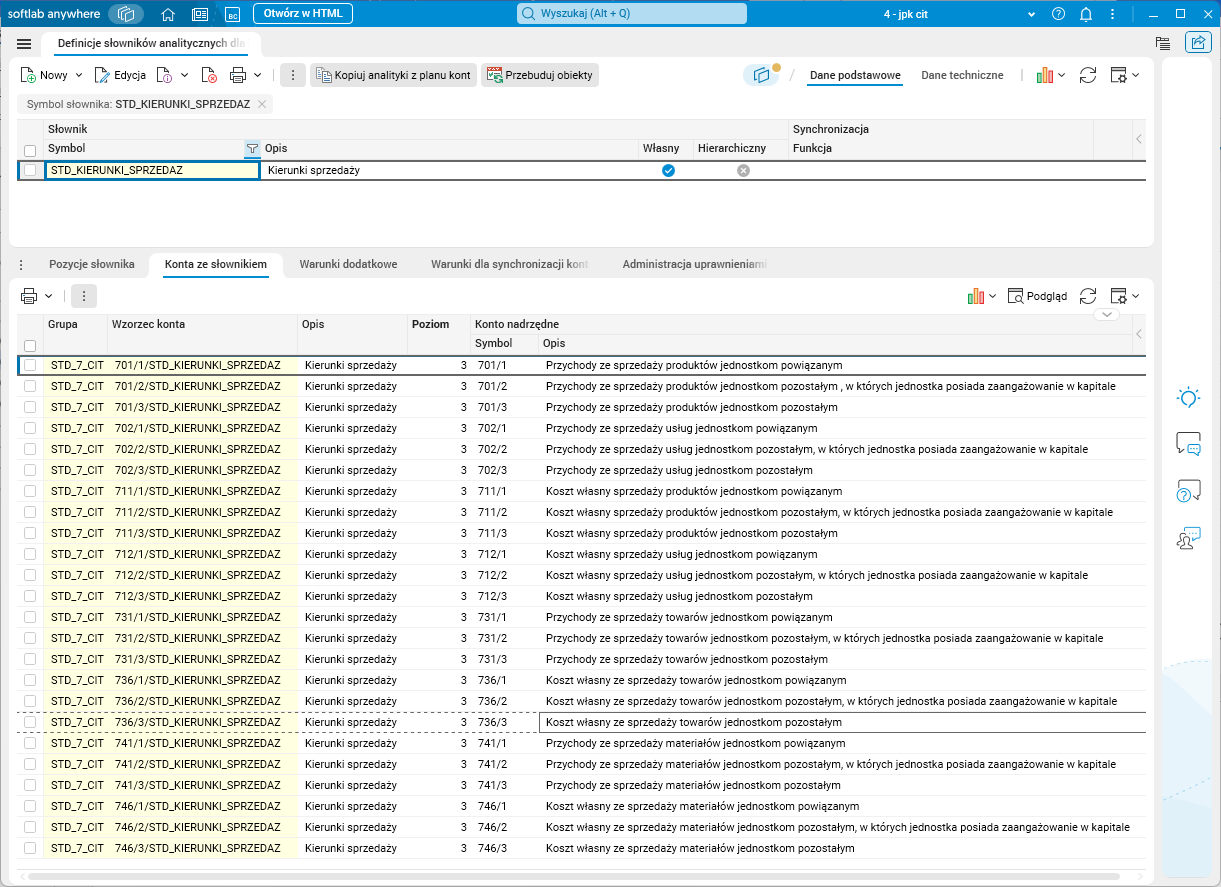Expand the 4 - jpk cit company dropdown
The height and width of the screenshot is (887, 1221).
[x=1032, y=14]
